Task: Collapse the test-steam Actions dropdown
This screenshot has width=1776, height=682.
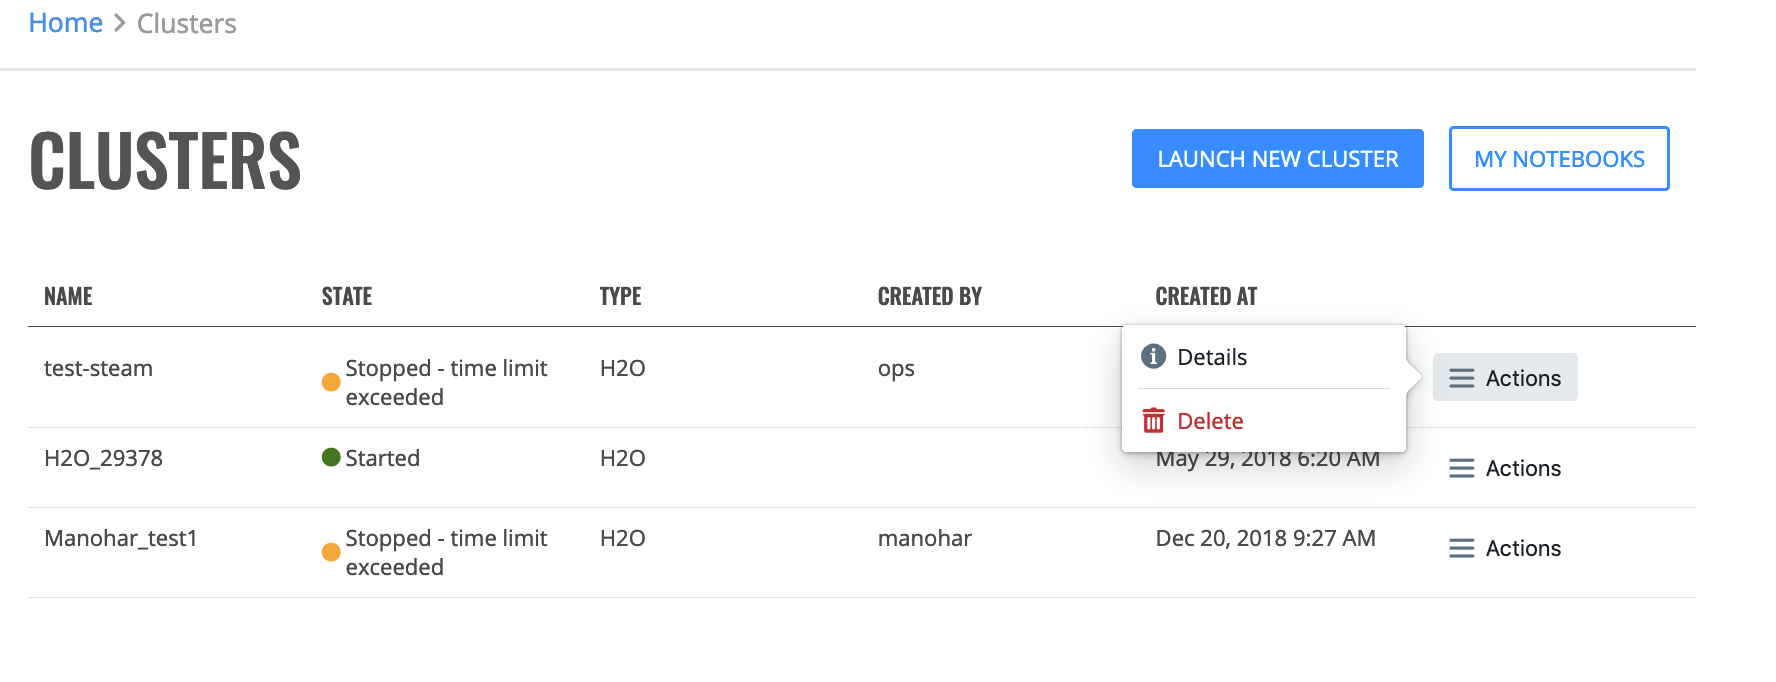Action: coord(1505,377)
